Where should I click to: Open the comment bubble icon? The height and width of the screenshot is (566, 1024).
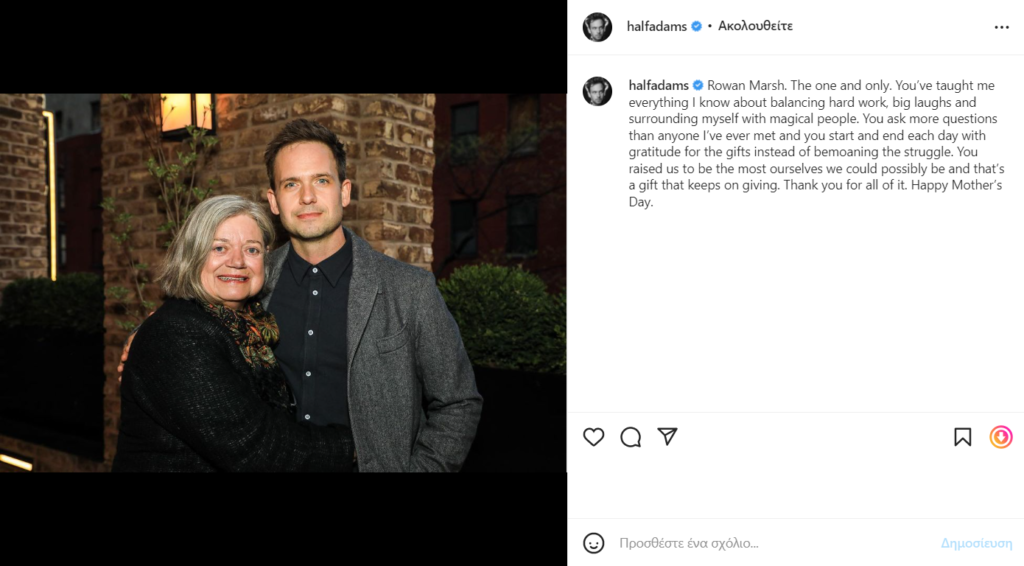tap(631, 437)
